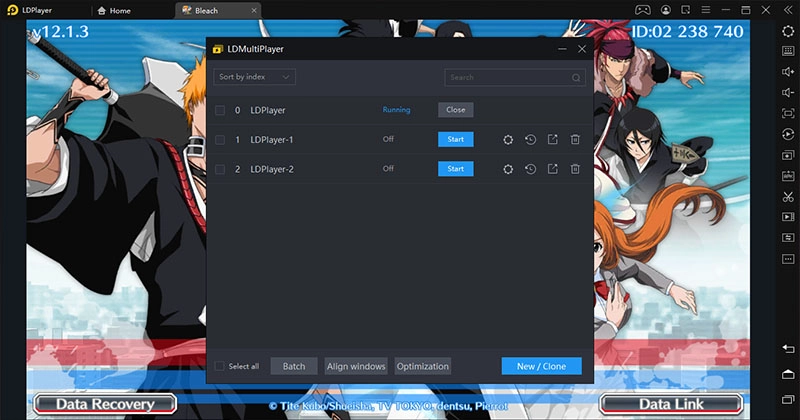This screenshot has width=800, height=420.
Task: Open the hamburger menu in title bar
Action: point(706,10)
